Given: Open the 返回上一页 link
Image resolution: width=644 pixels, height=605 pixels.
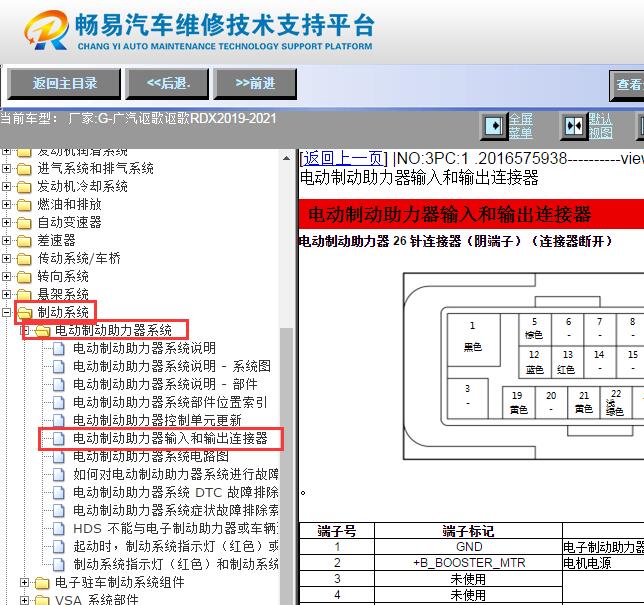Looking at the screenshot, I should pyautogui.click(x=343, y=158).
